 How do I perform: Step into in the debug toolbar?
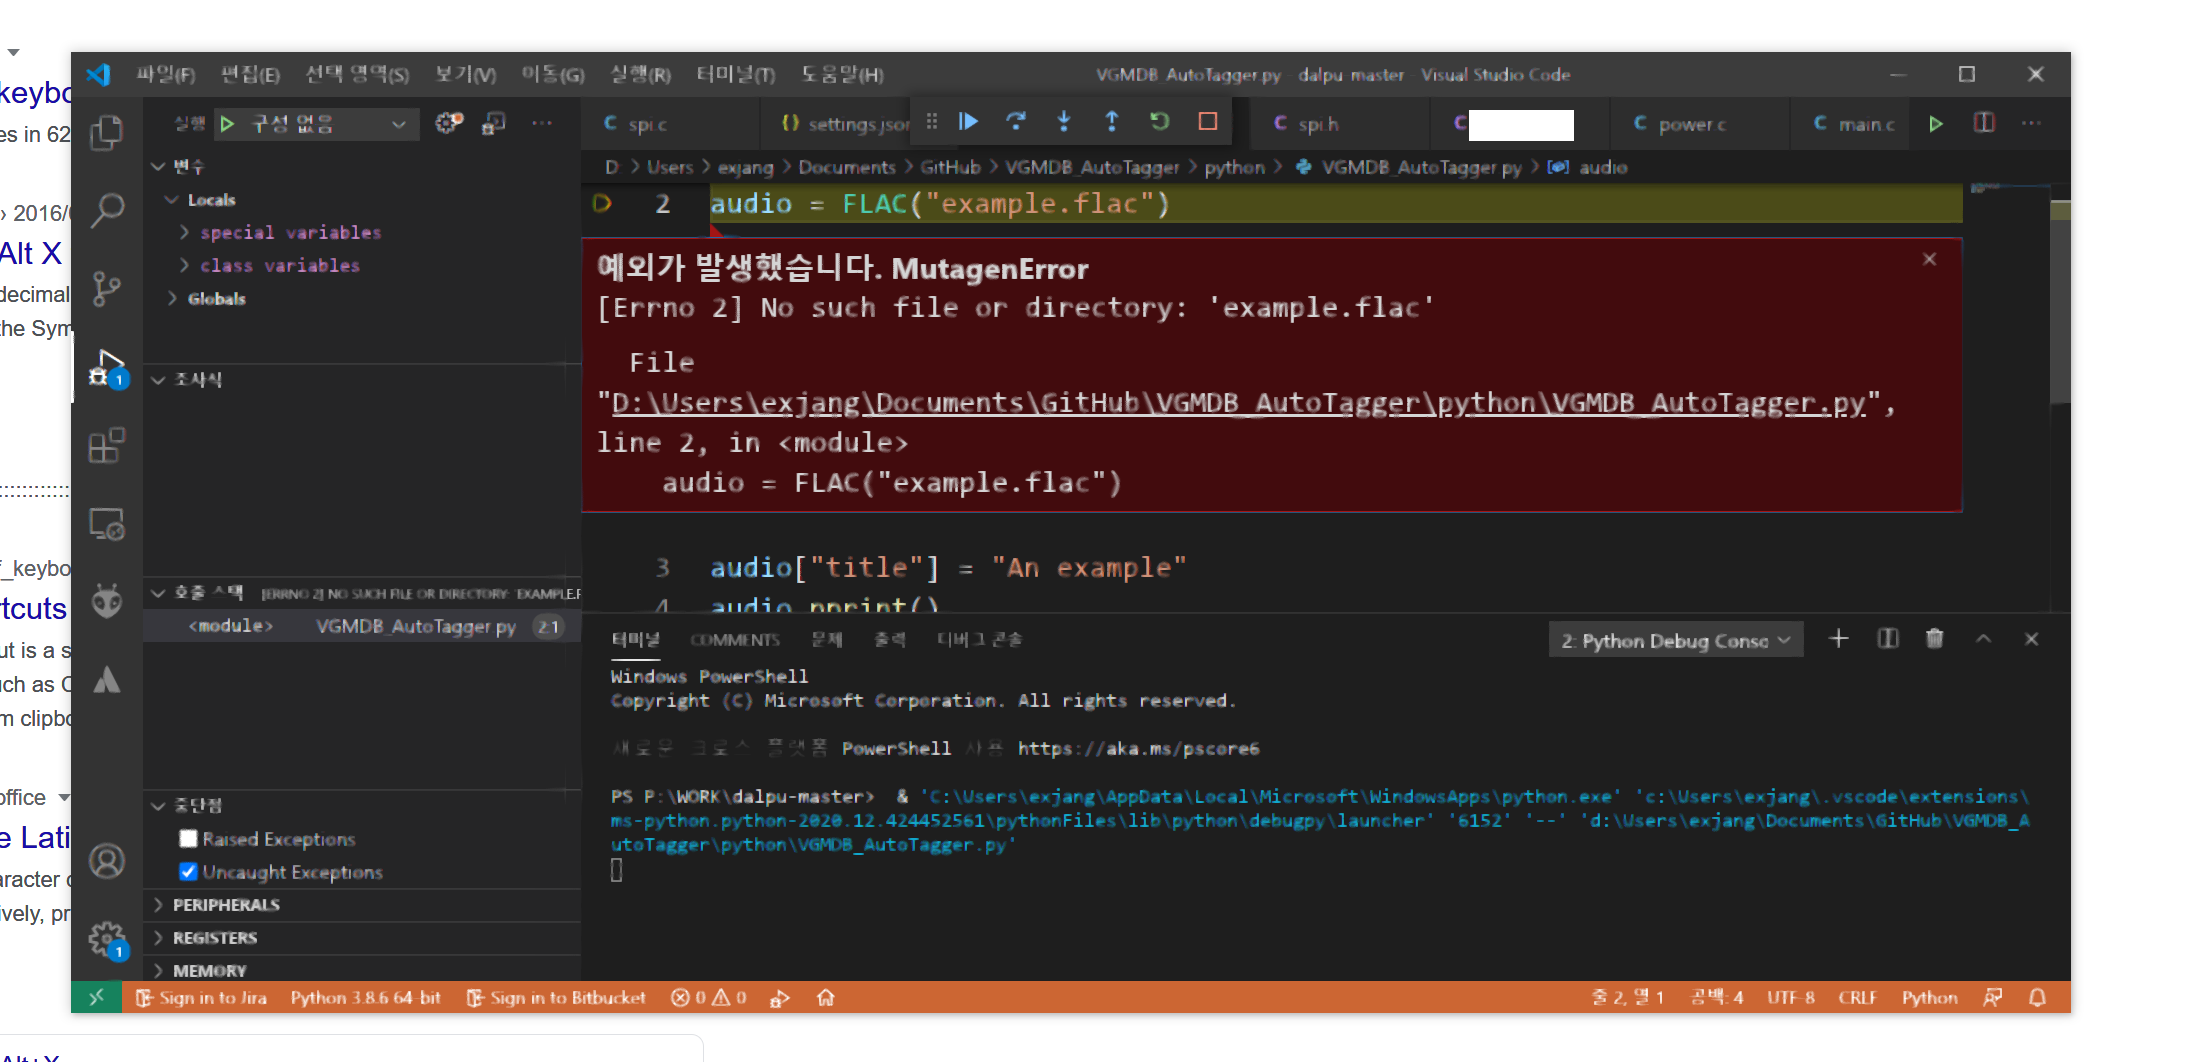click(x=1064, y=122)
